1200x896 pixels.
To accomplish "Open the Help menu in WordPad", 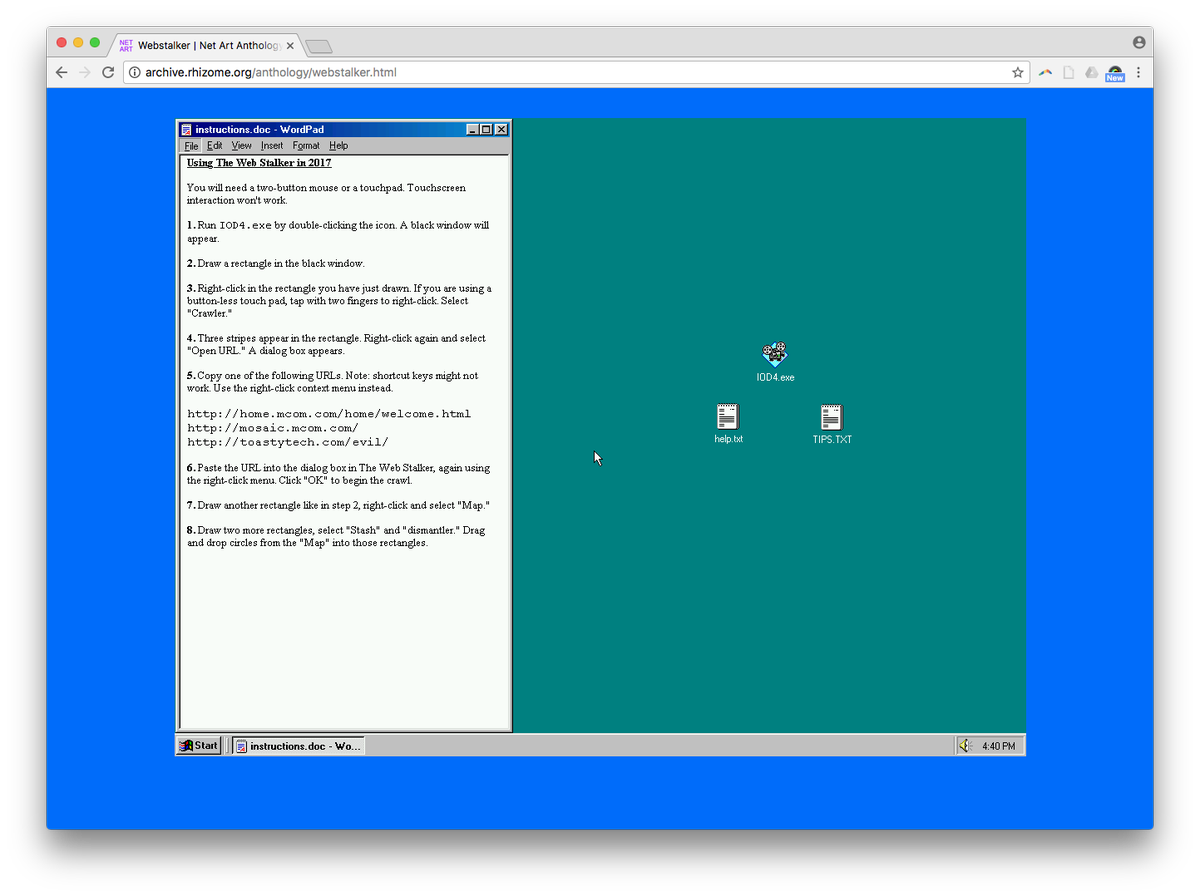I will (339, 146).
